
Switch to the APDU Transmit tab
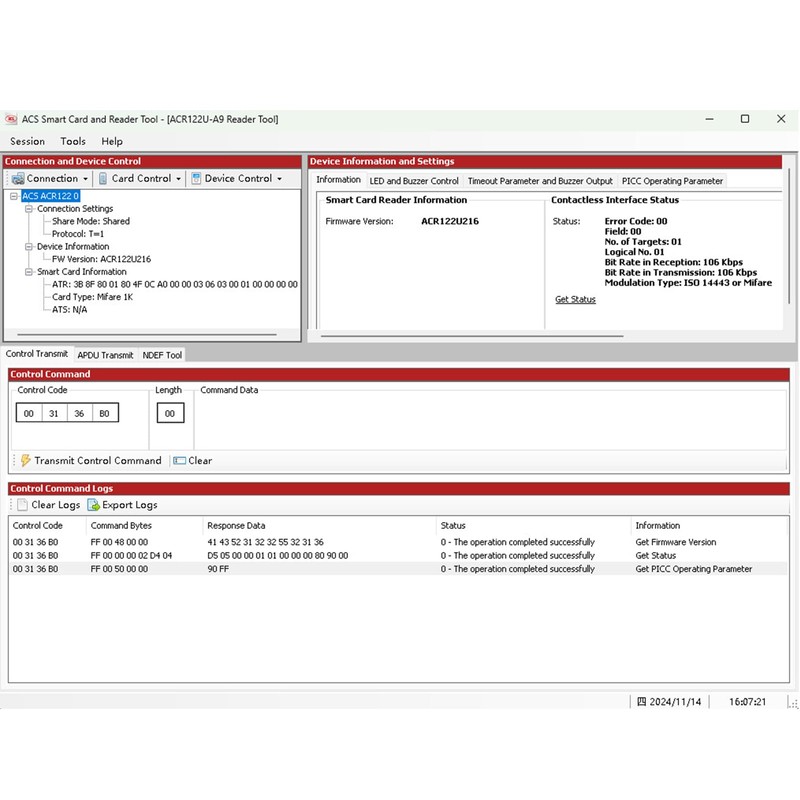tap(105, 355)
